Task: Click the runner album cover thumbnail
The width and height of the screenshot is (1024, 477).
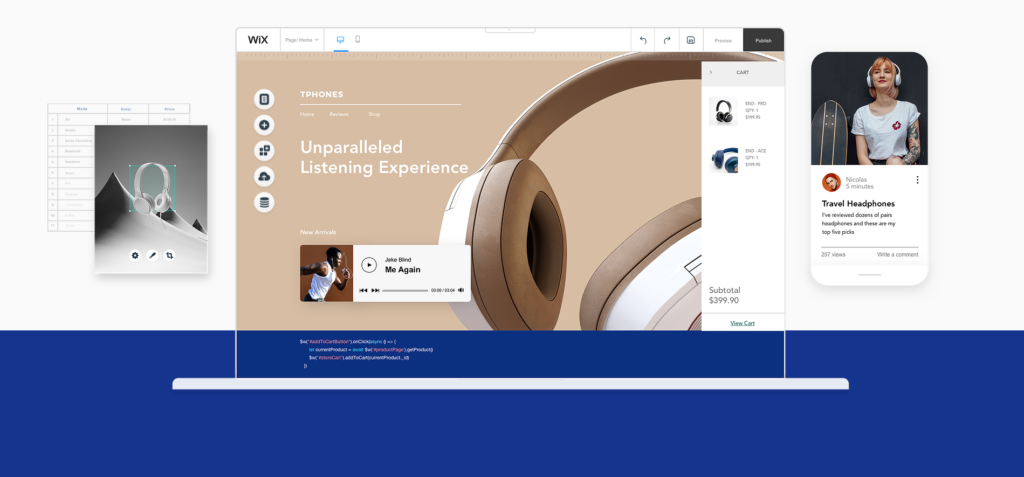Action: click(327, 273)
